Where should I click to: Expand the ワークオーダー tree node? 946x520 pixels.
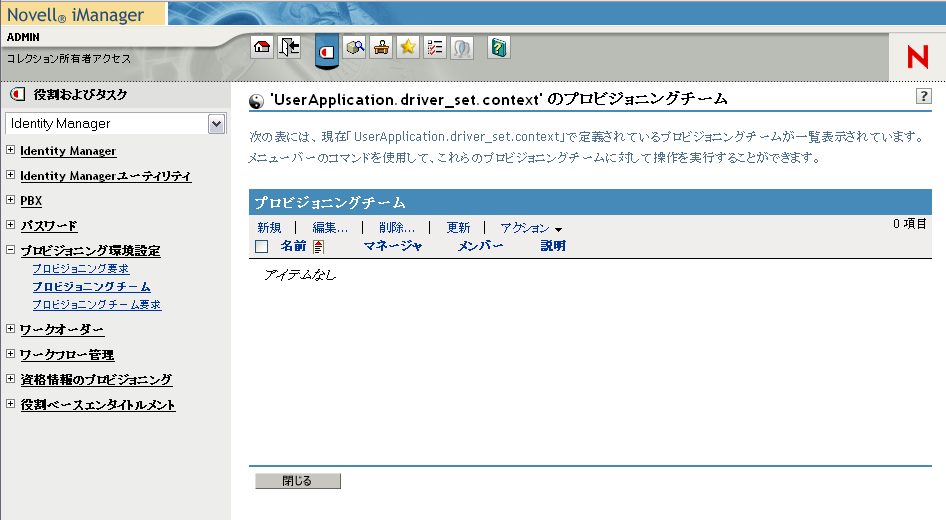click(10, 328)
